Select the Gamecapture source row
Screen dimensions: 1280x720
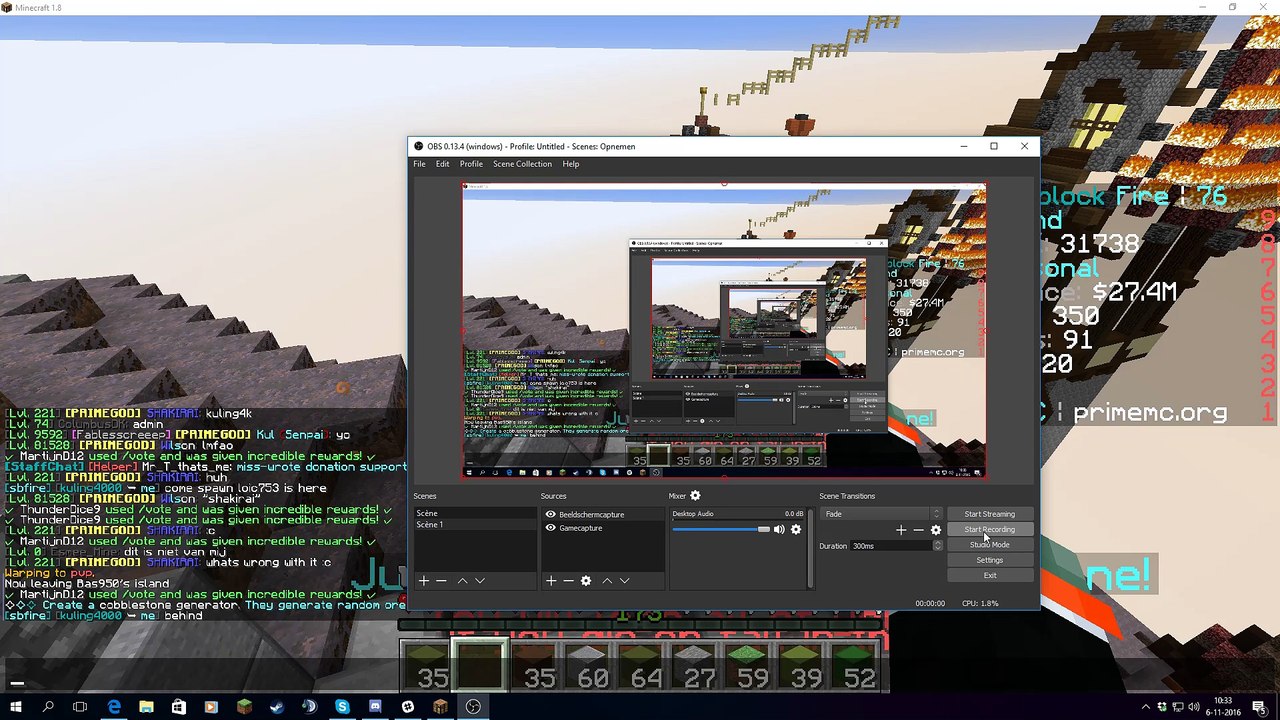[602, 528]
